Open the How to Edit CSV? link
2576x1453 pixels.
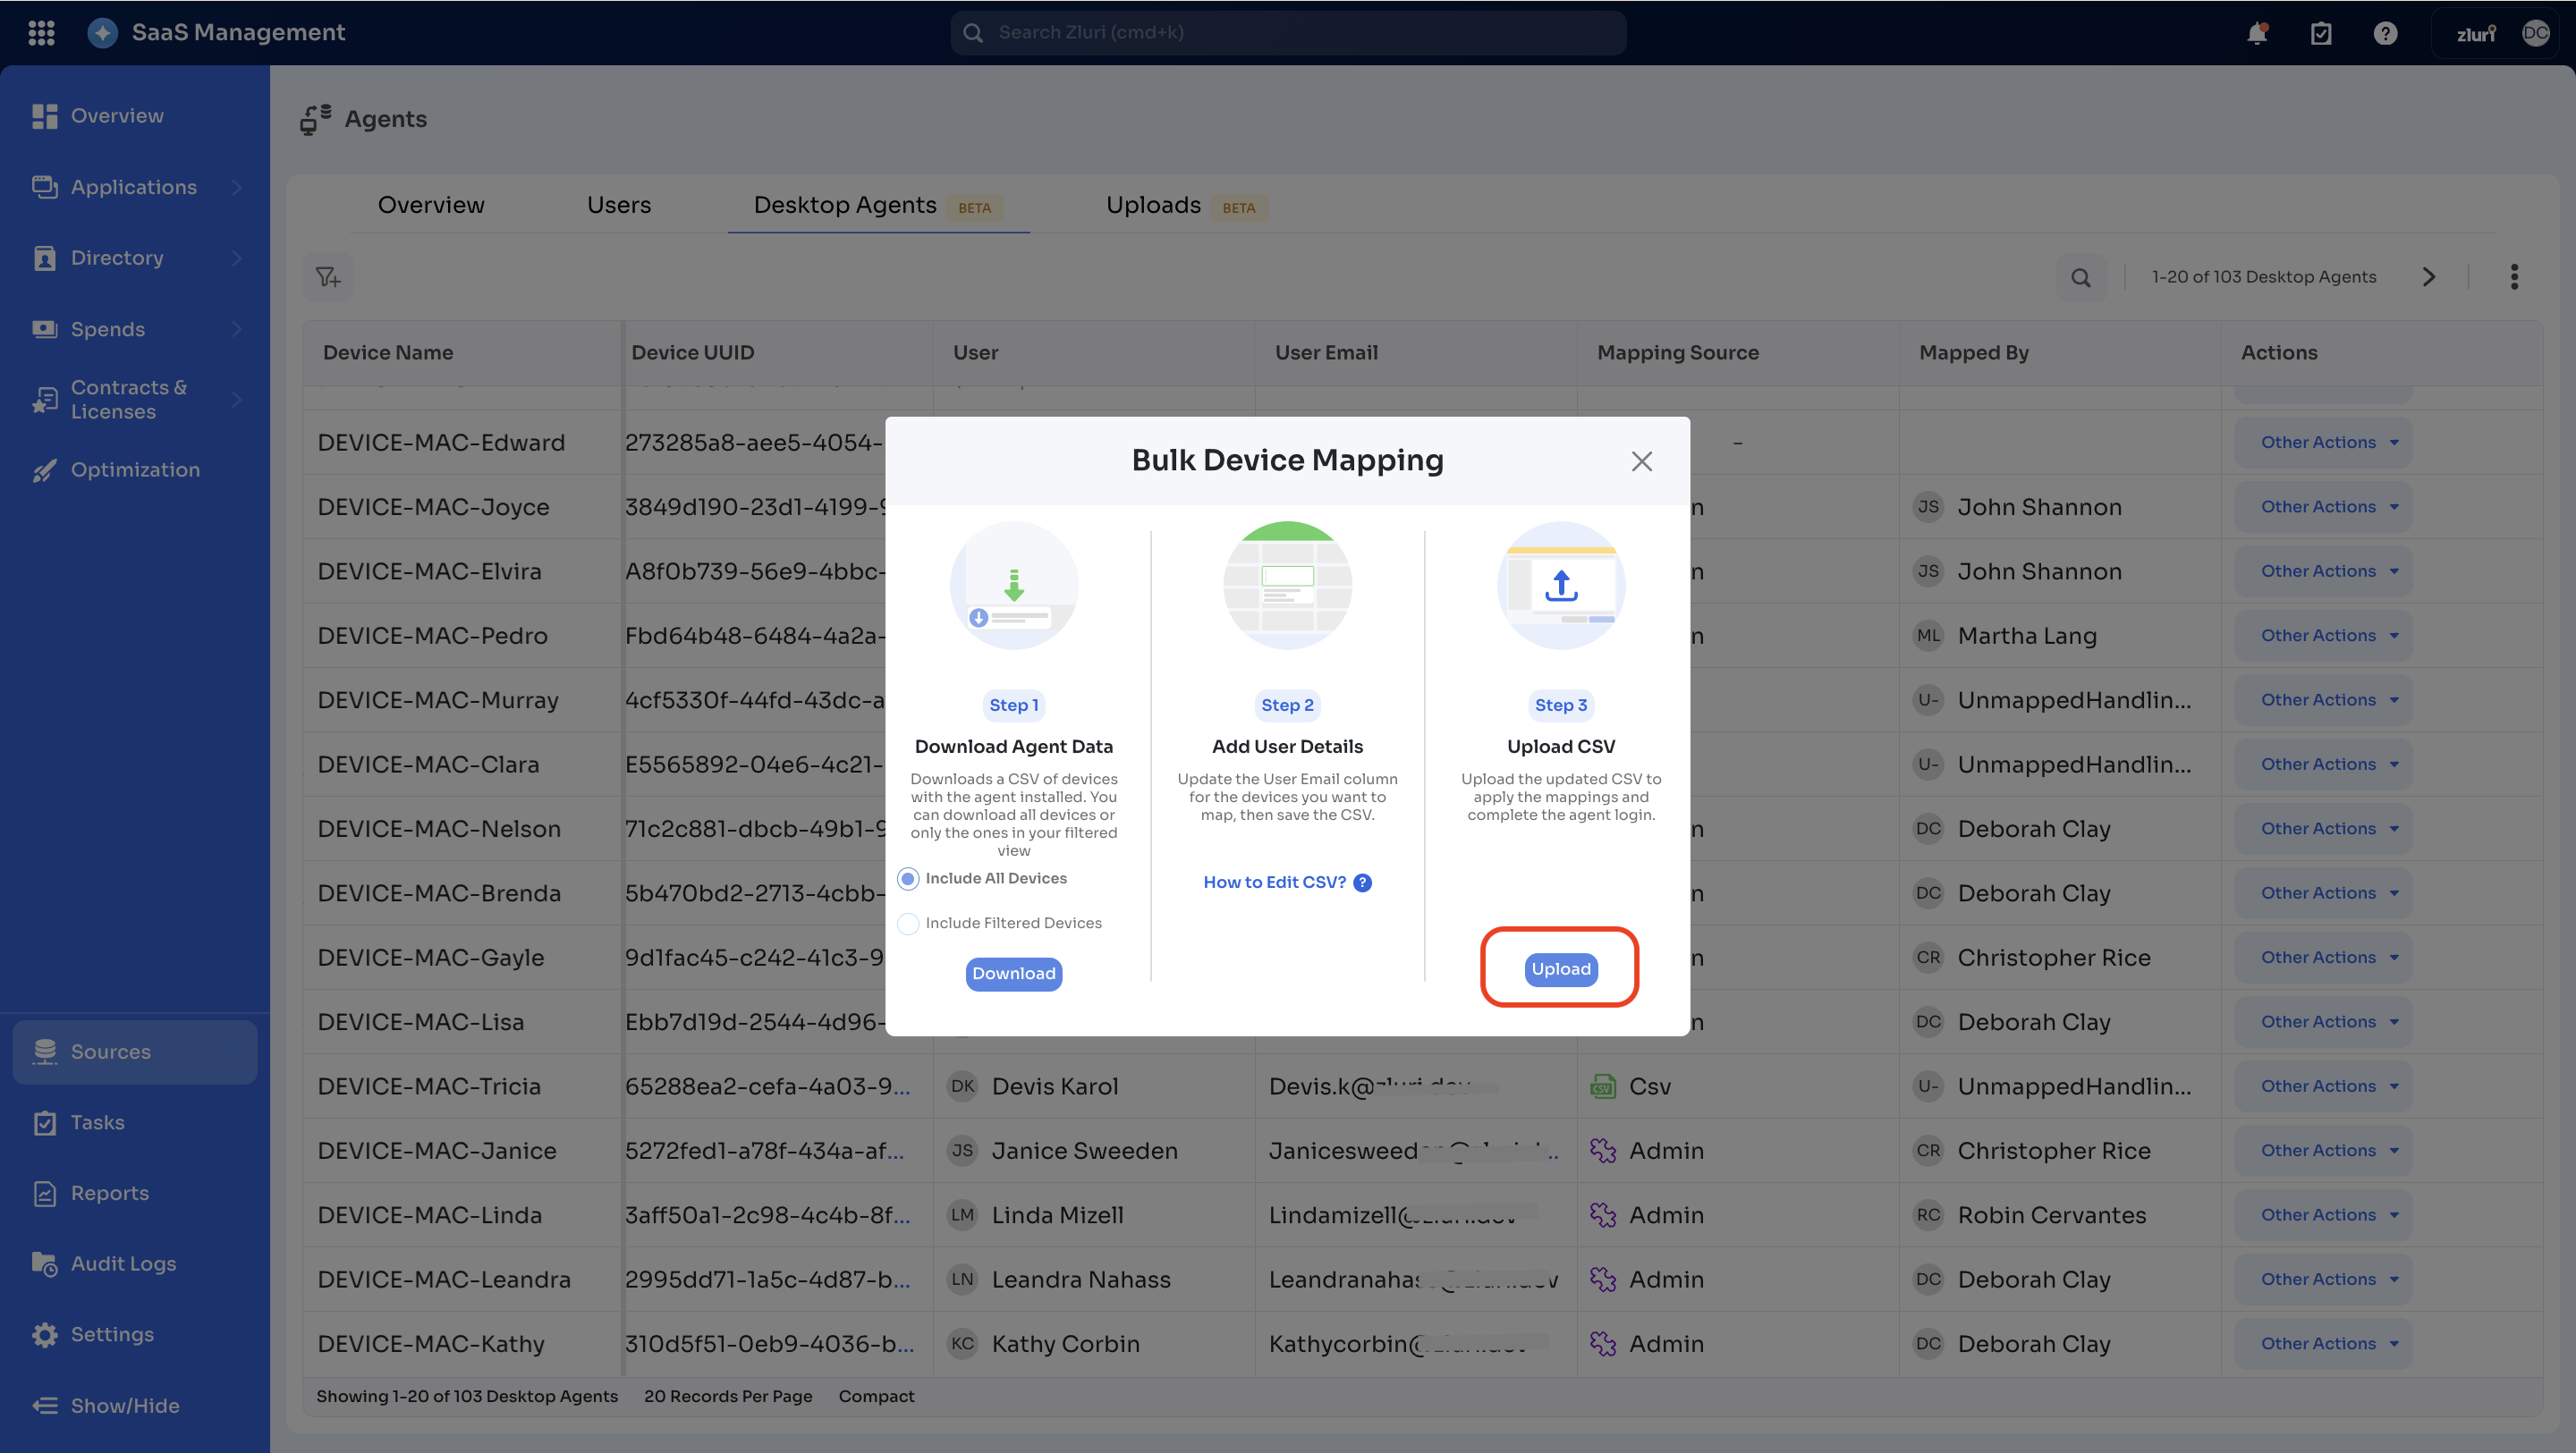1275,882
